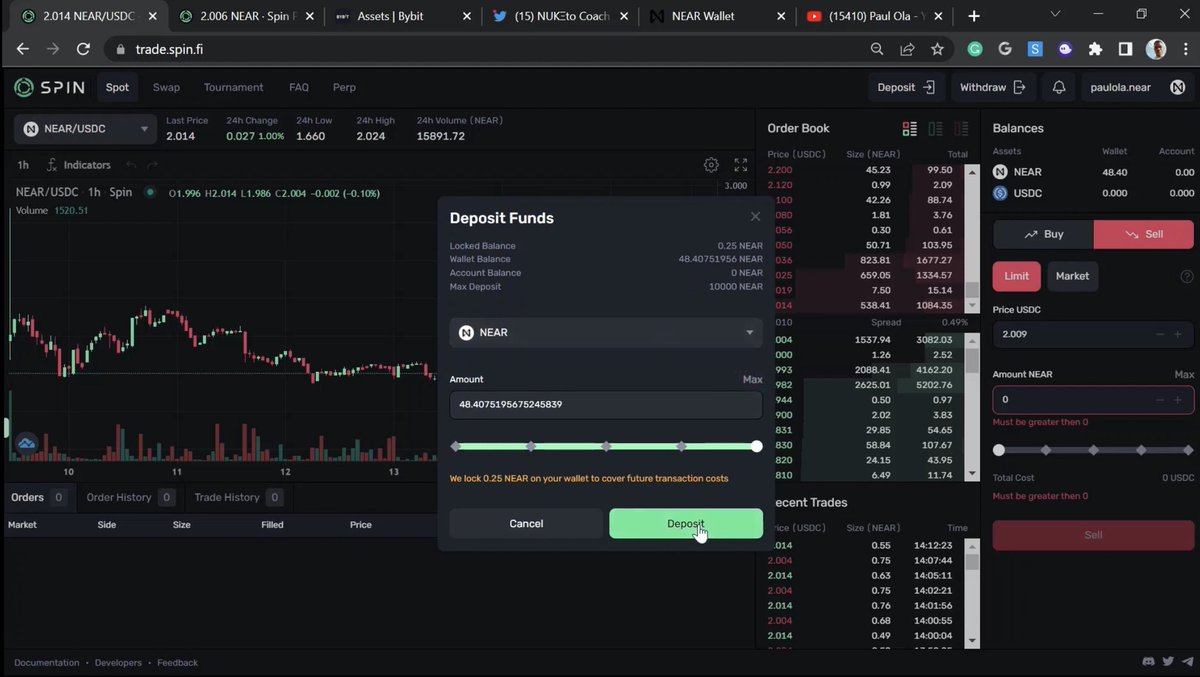Open the paulola.near account menu
This screenshot has width=1200, height=677.
[1137, 87]
